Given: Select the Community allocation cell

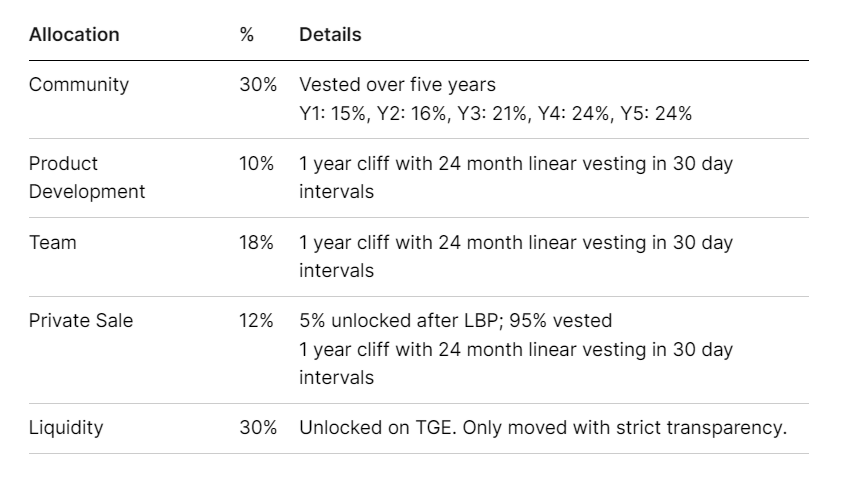Looking at the screenshot, I should pyautogui.click(x=79, y=85).
